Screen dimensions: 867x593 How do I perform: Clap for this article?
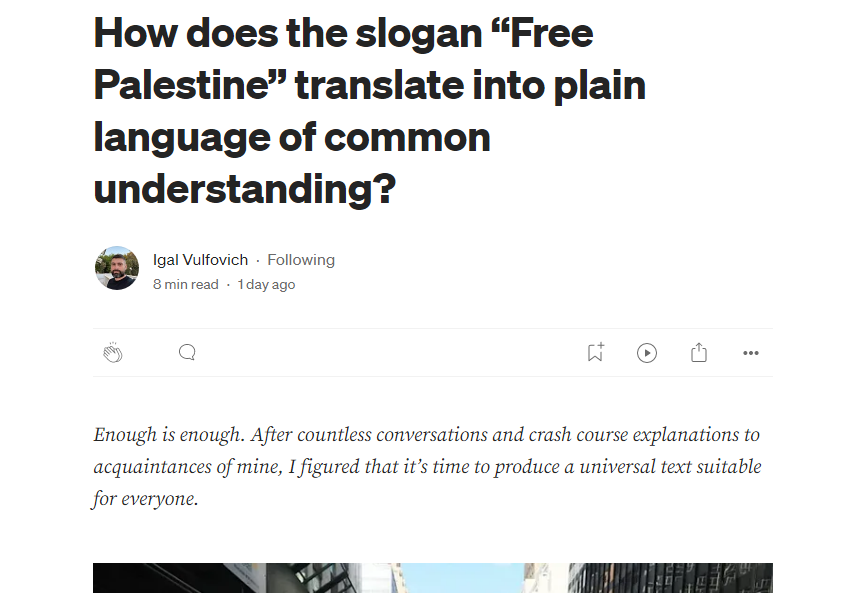click(x=113, y=352)
